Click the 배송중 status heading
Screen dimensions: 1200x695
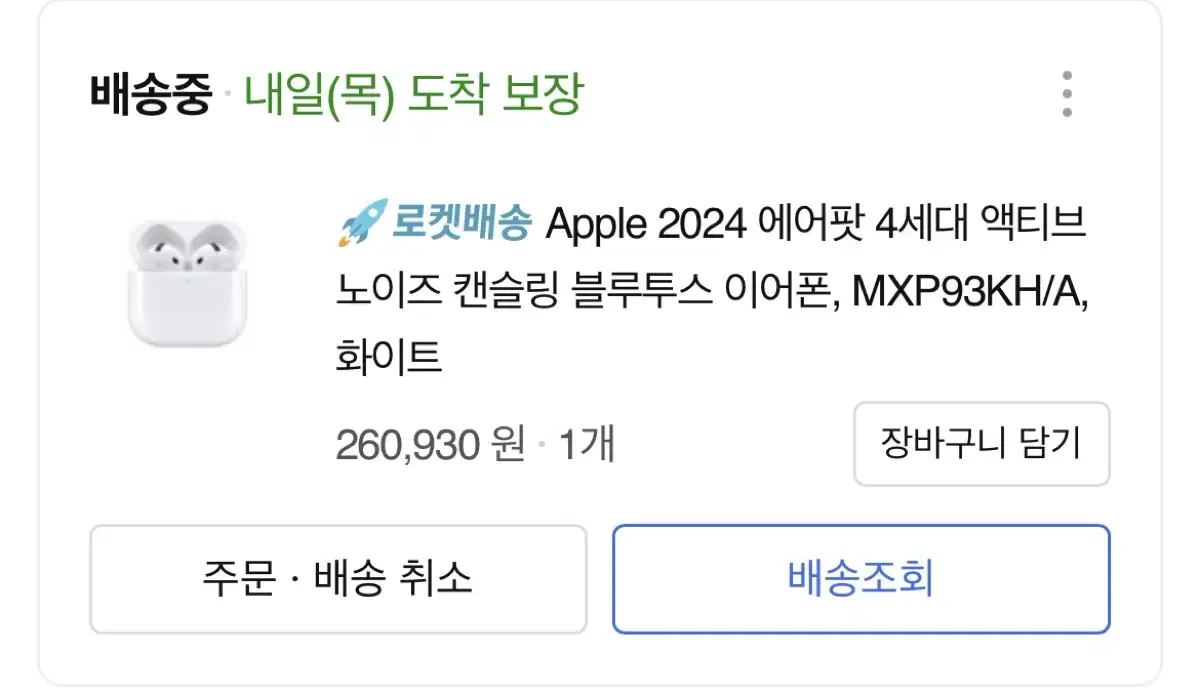pyautogui.click(x=151, y=96)
